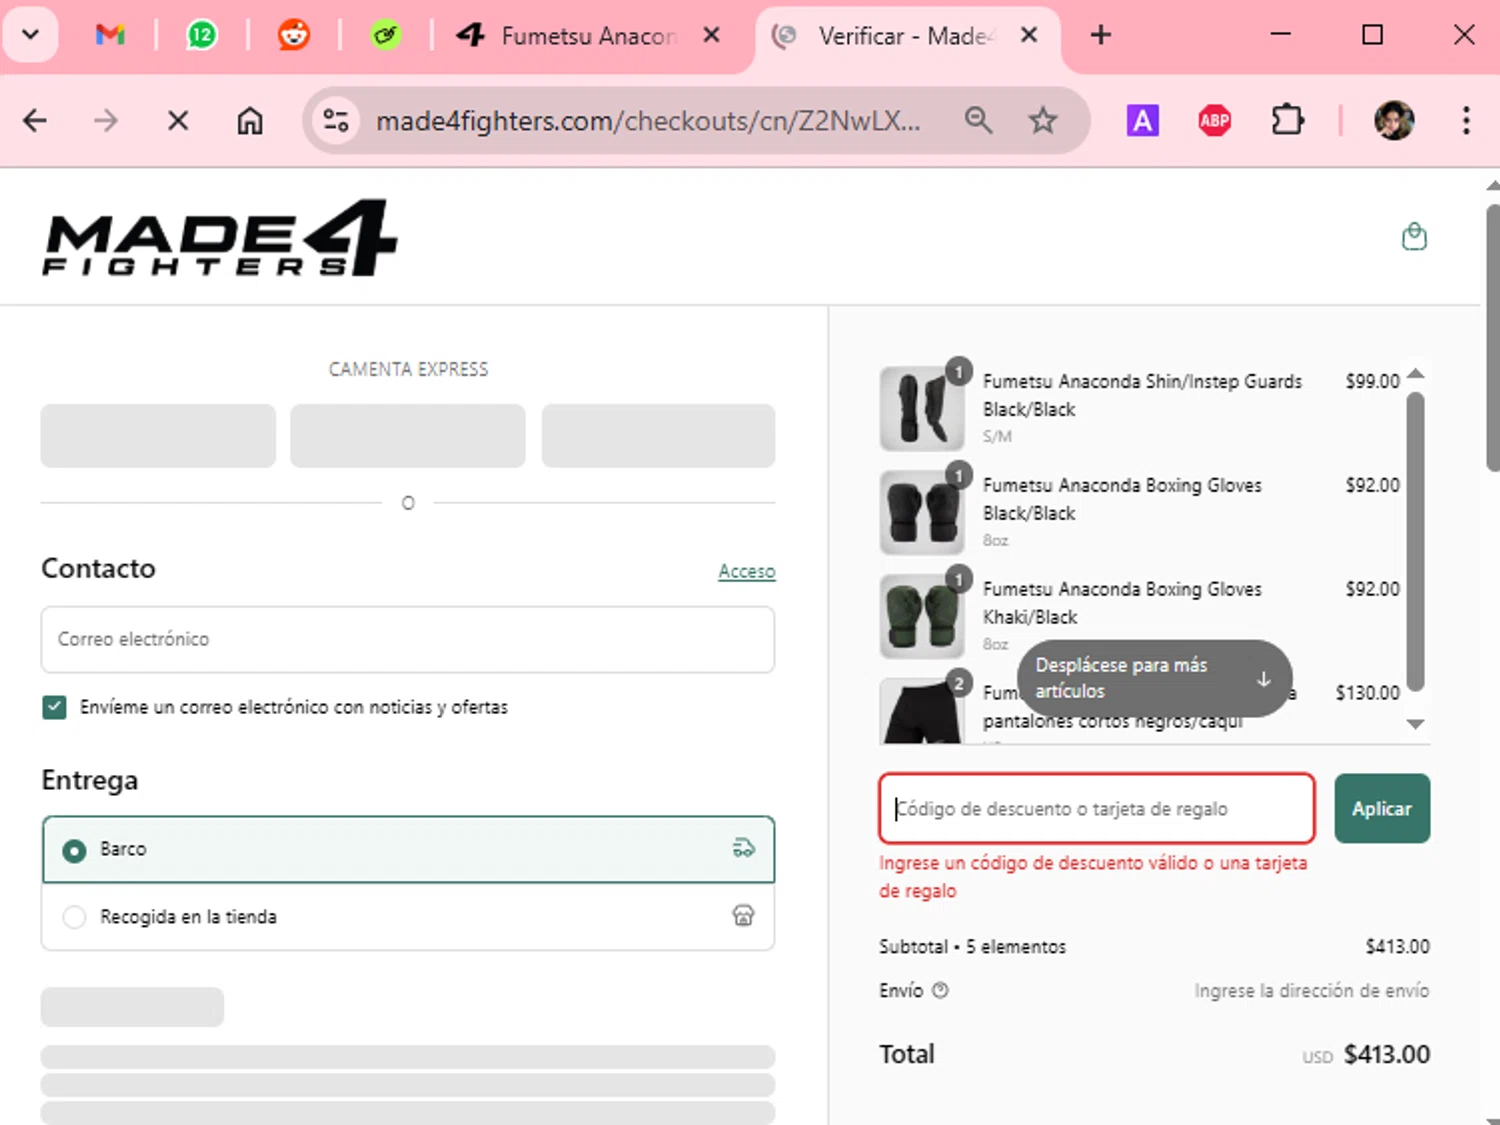
Task: Open the shopping bag cart icon
Action: (1414, 237)
